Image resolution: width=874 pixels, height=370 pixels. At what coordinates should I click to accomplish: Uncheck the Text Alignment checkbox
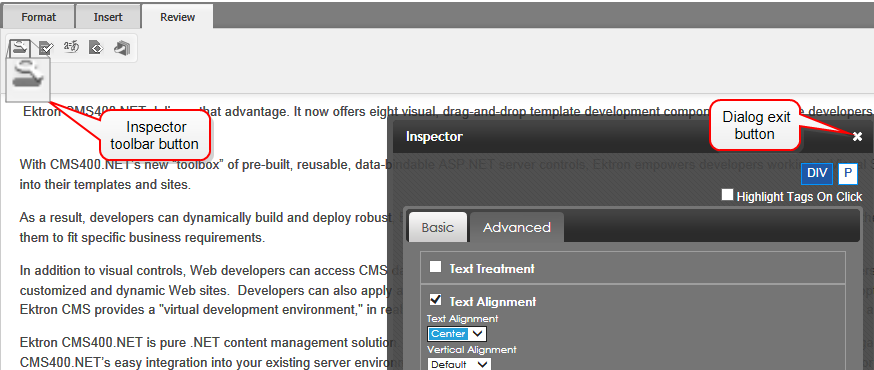pyautogui.click(x=435, y=300)
